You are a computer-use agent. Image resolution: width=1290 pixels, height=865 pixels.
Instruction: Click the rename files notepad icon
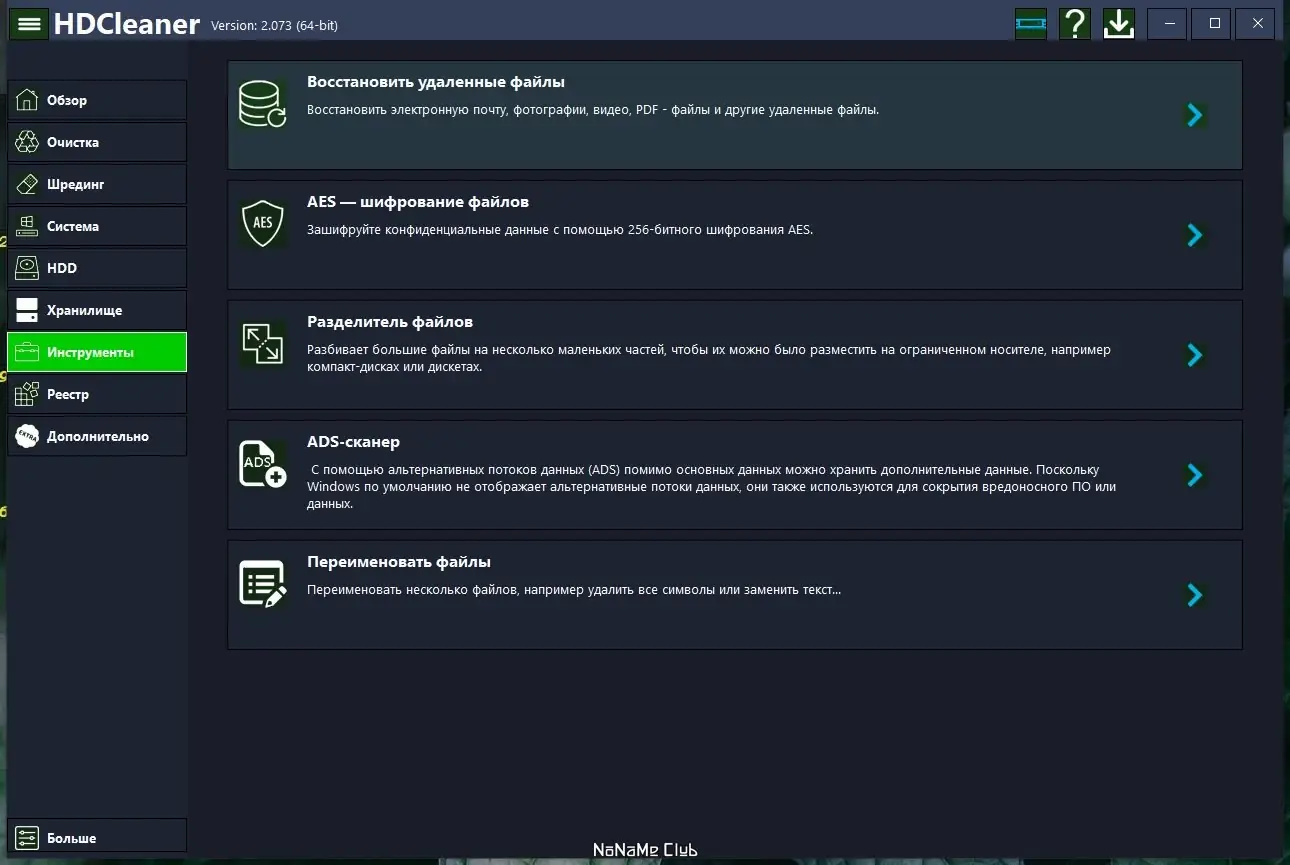click(x=262, y=584)
